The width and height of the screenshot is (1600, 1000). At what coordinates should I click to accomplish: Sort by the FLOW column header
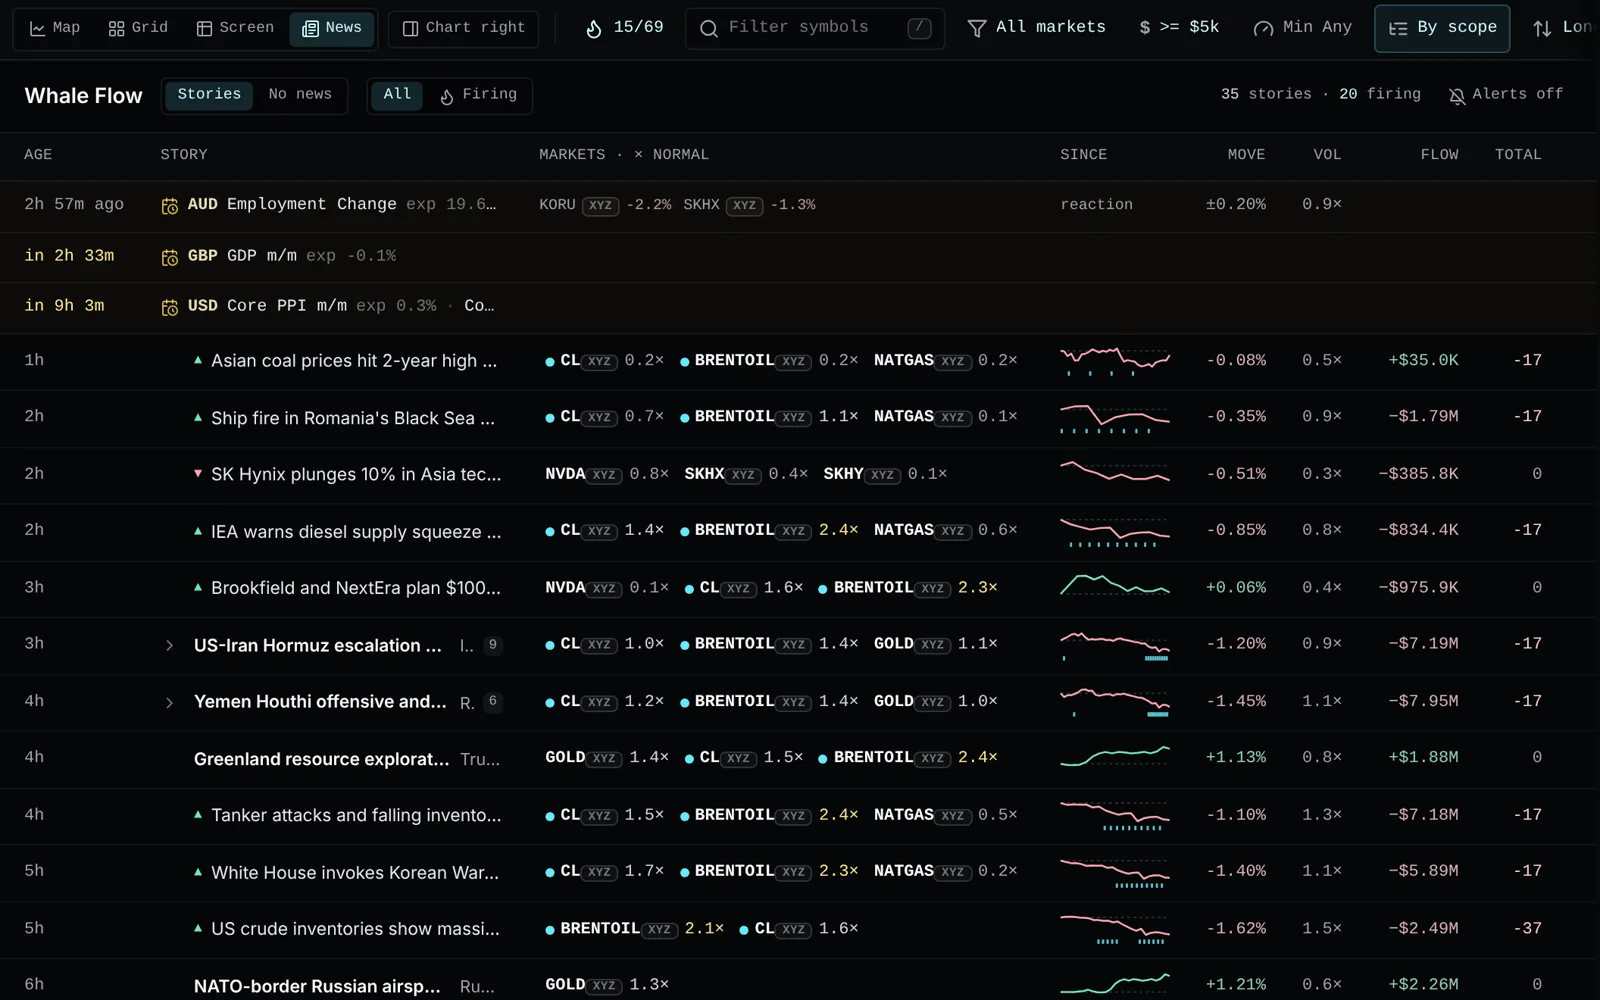[1439, 155]
